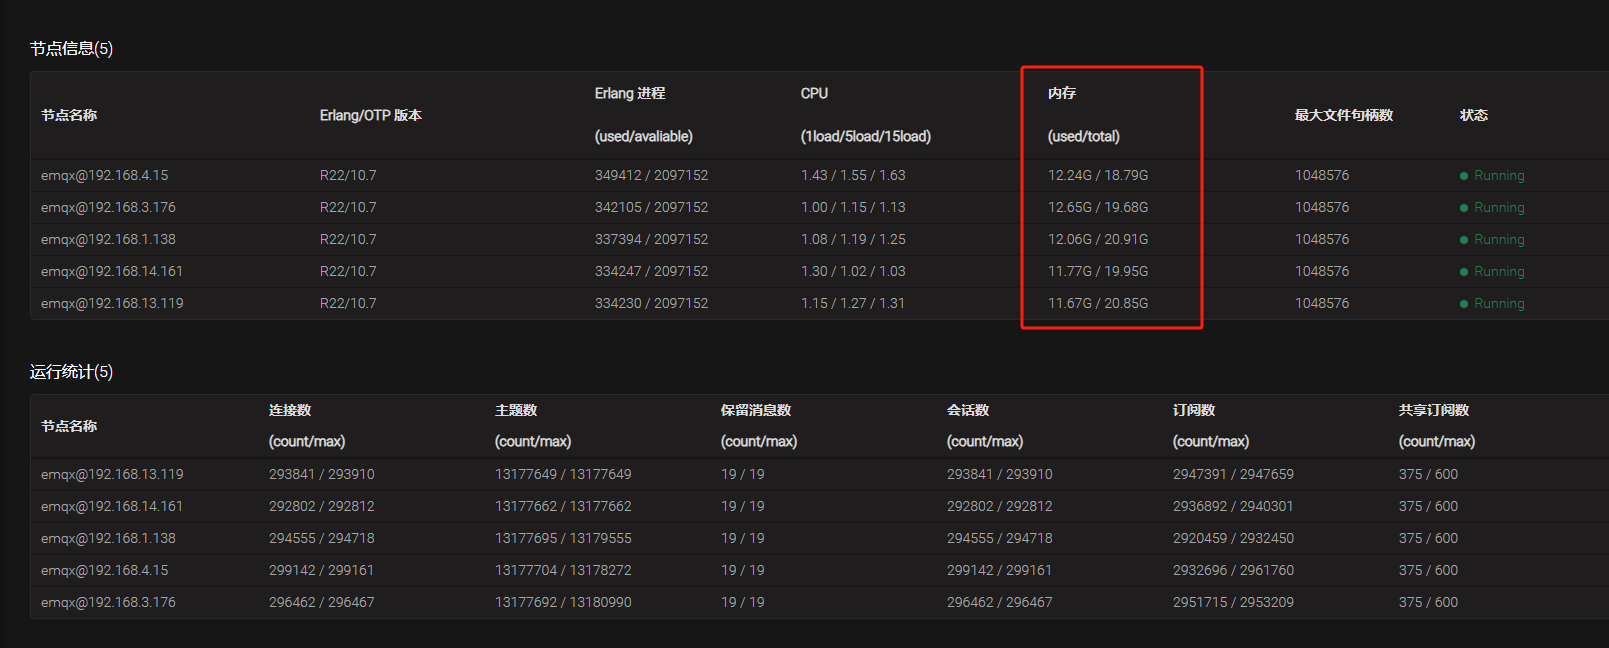Viewport: 1609px width, 648px height.
Task: Click the green Running dot for emqx@192.168.14.161
Action: click(x=1464, y=272)
